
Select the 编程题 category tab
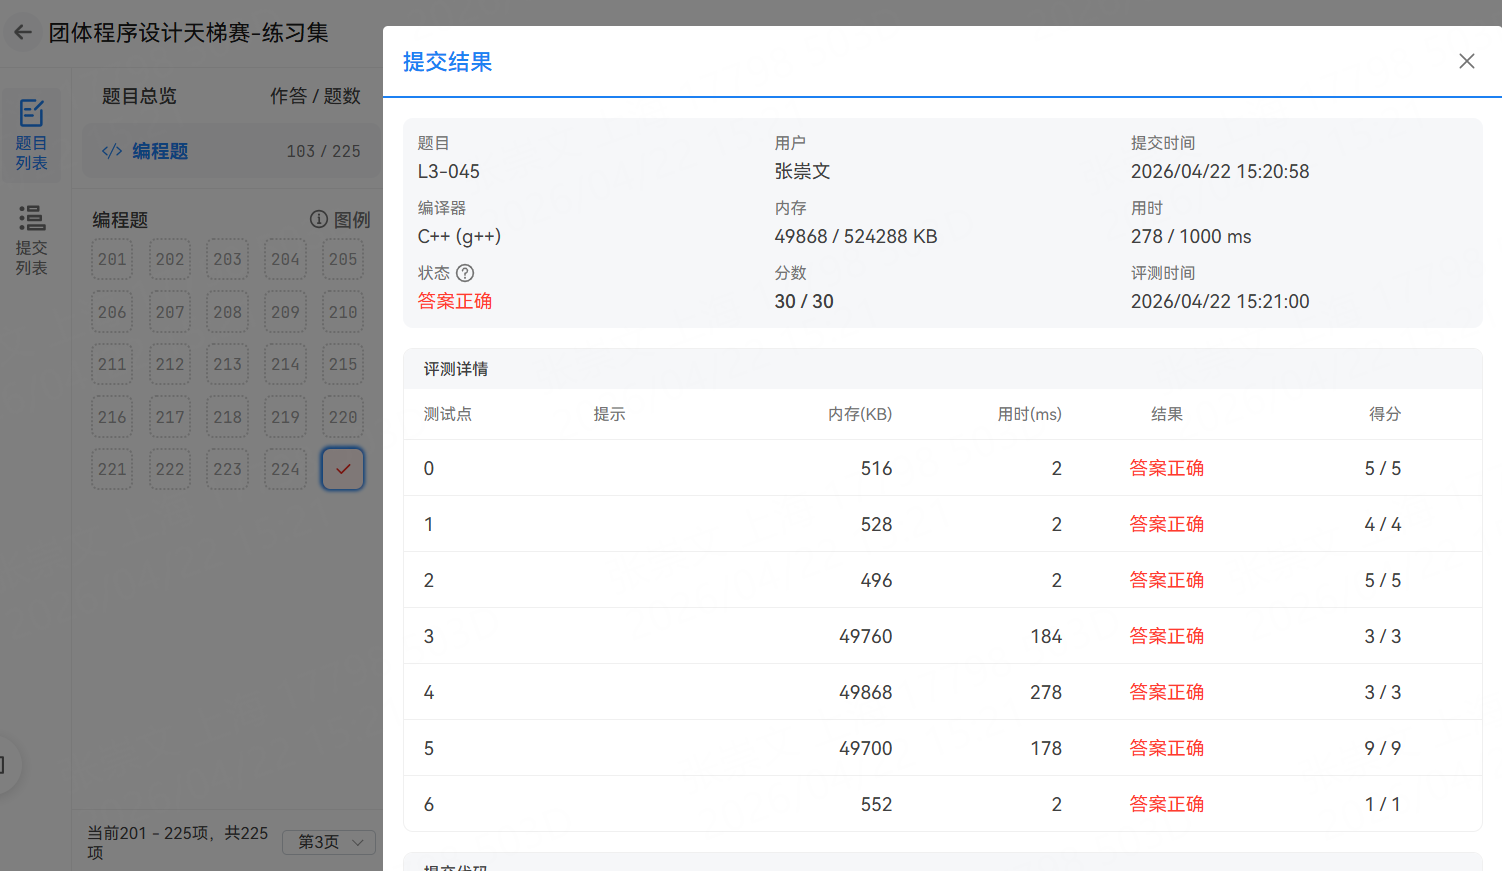coord(160,151)
